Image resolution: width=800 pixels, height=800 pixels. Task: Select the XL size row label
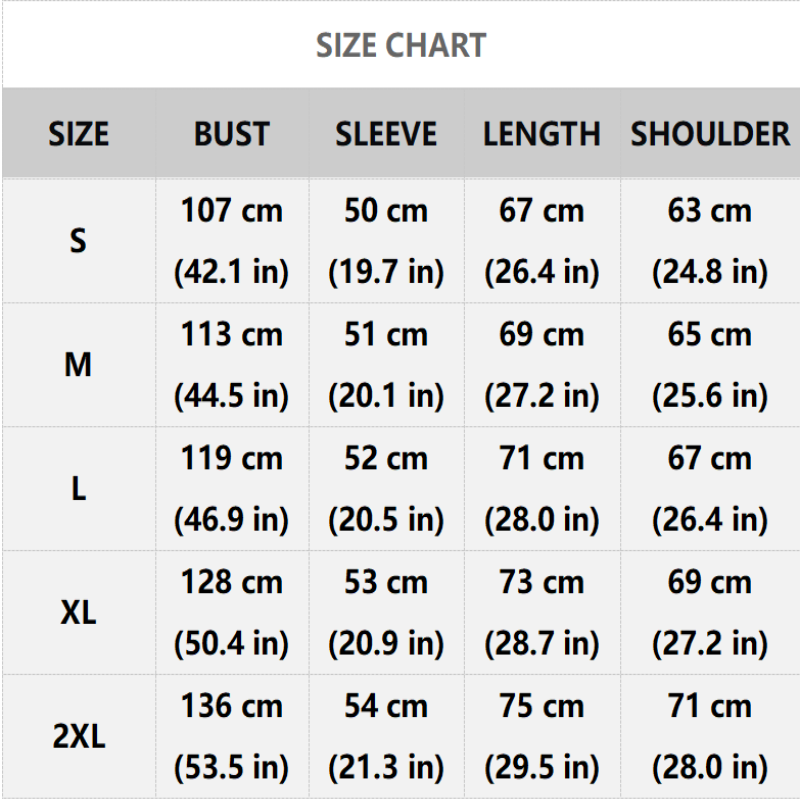tap(78, 613)
